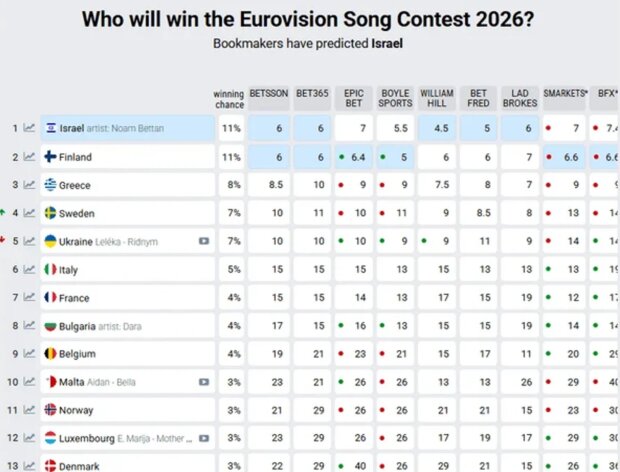620x472 pixels.
Task: Click the Finland flag icon
Action: pyautogui.click(x=50, y=157)
